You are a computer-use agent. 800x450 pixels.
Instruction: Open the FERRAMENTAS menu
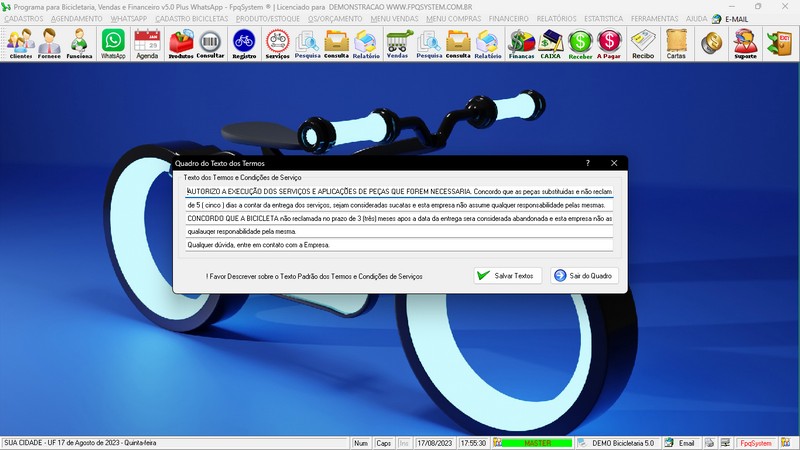655,19
